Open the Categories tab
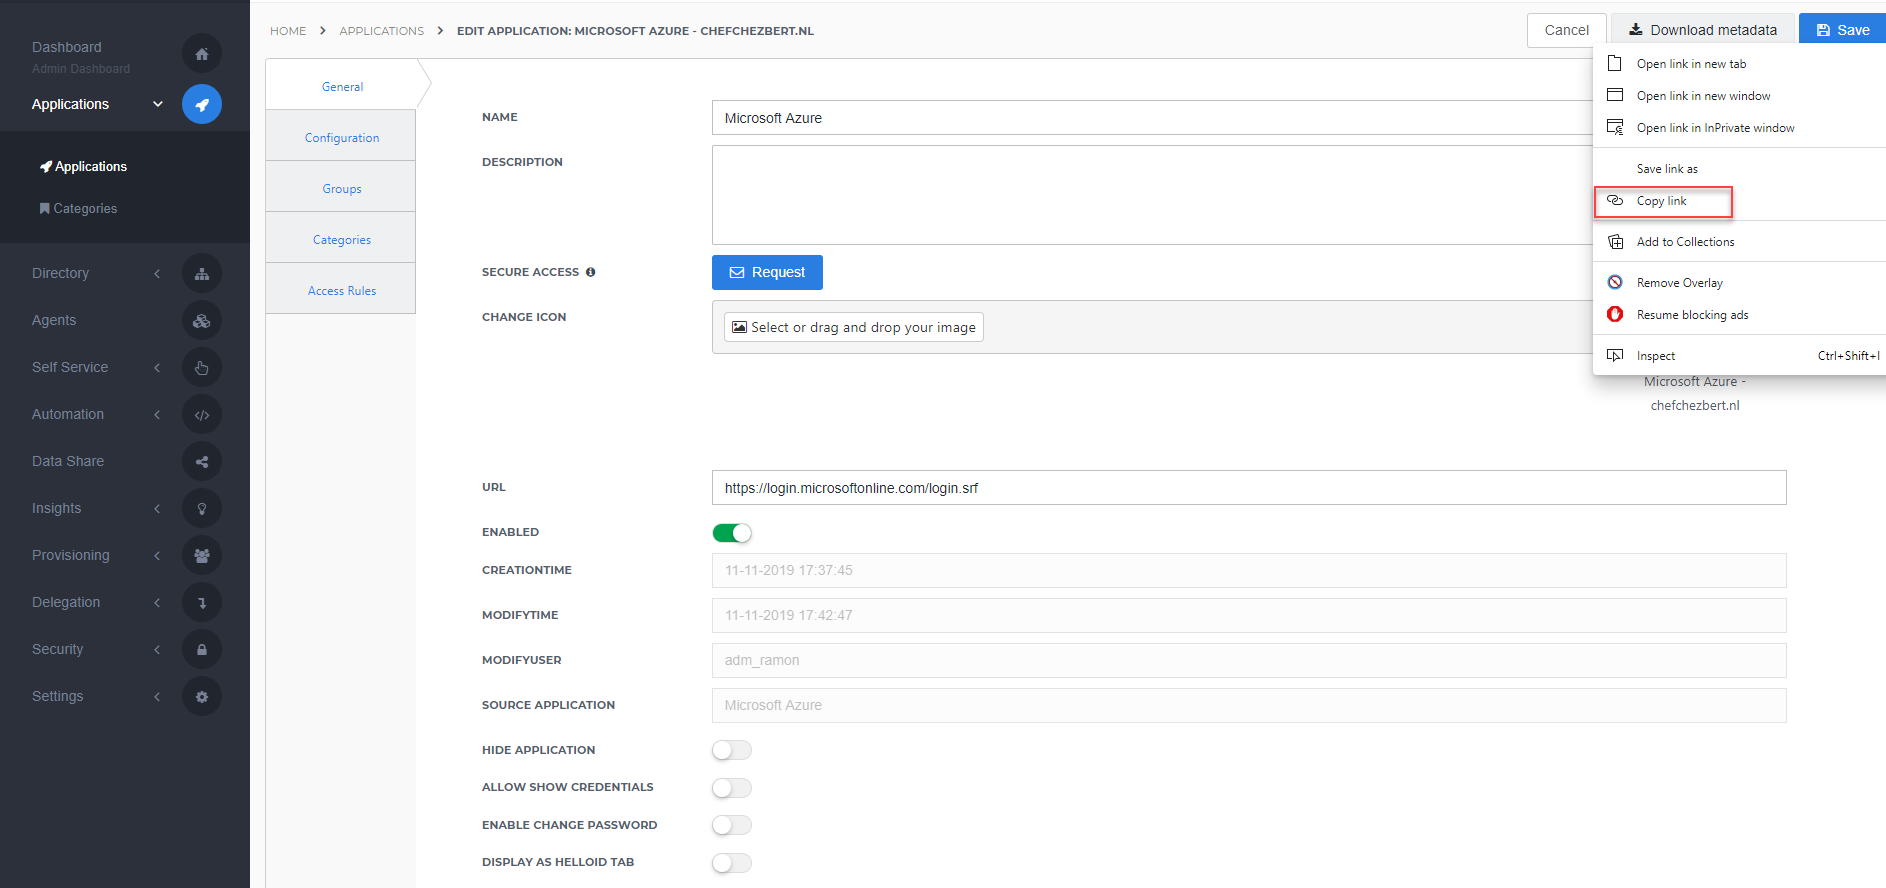The height and width of the screenshot is (888, 1886). (x=341, y=239)
